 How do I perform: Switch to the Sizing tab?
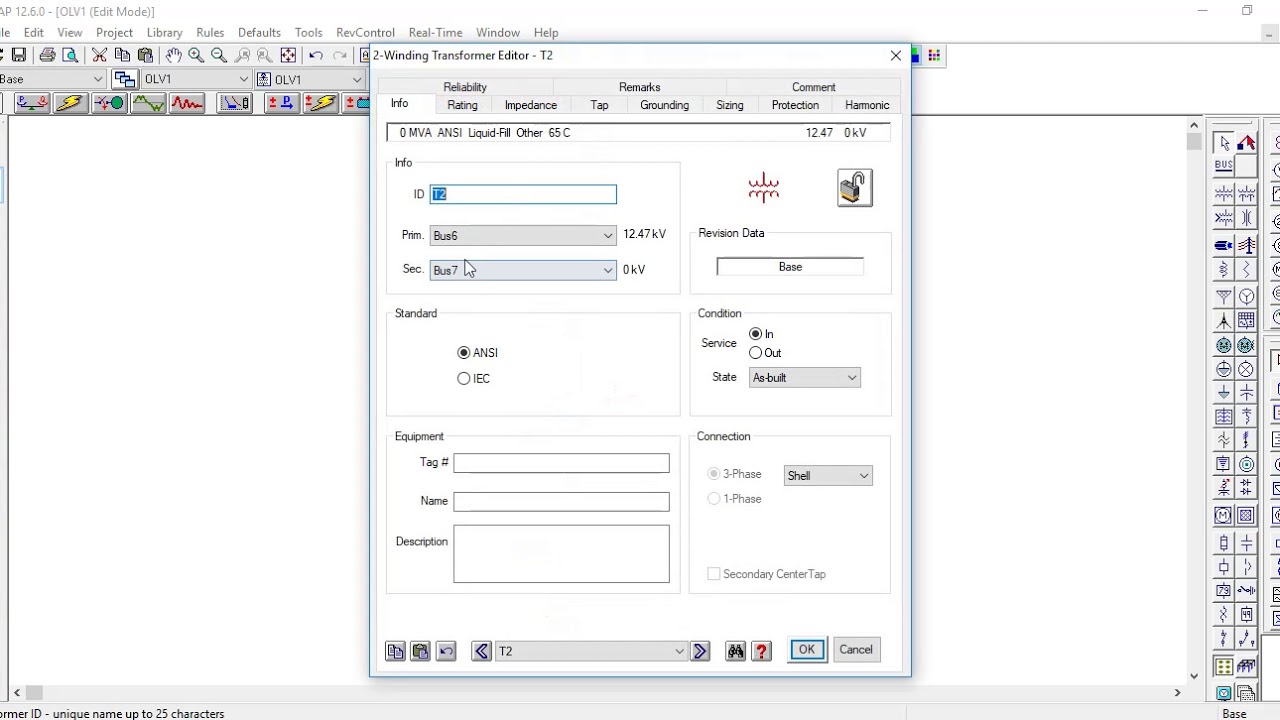pos(729,105)
